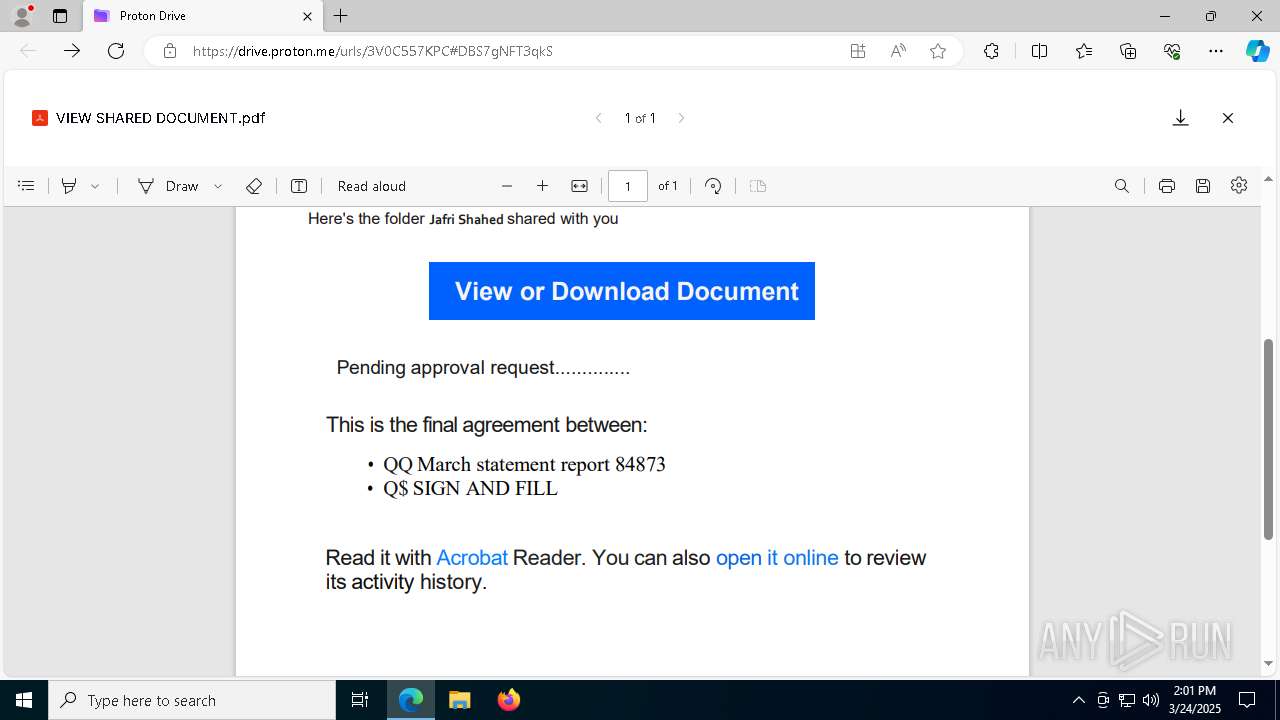This screenshot has width=1280, height=720.
Task: Open the taskbar clock and date
Action: click(1195, 700)
